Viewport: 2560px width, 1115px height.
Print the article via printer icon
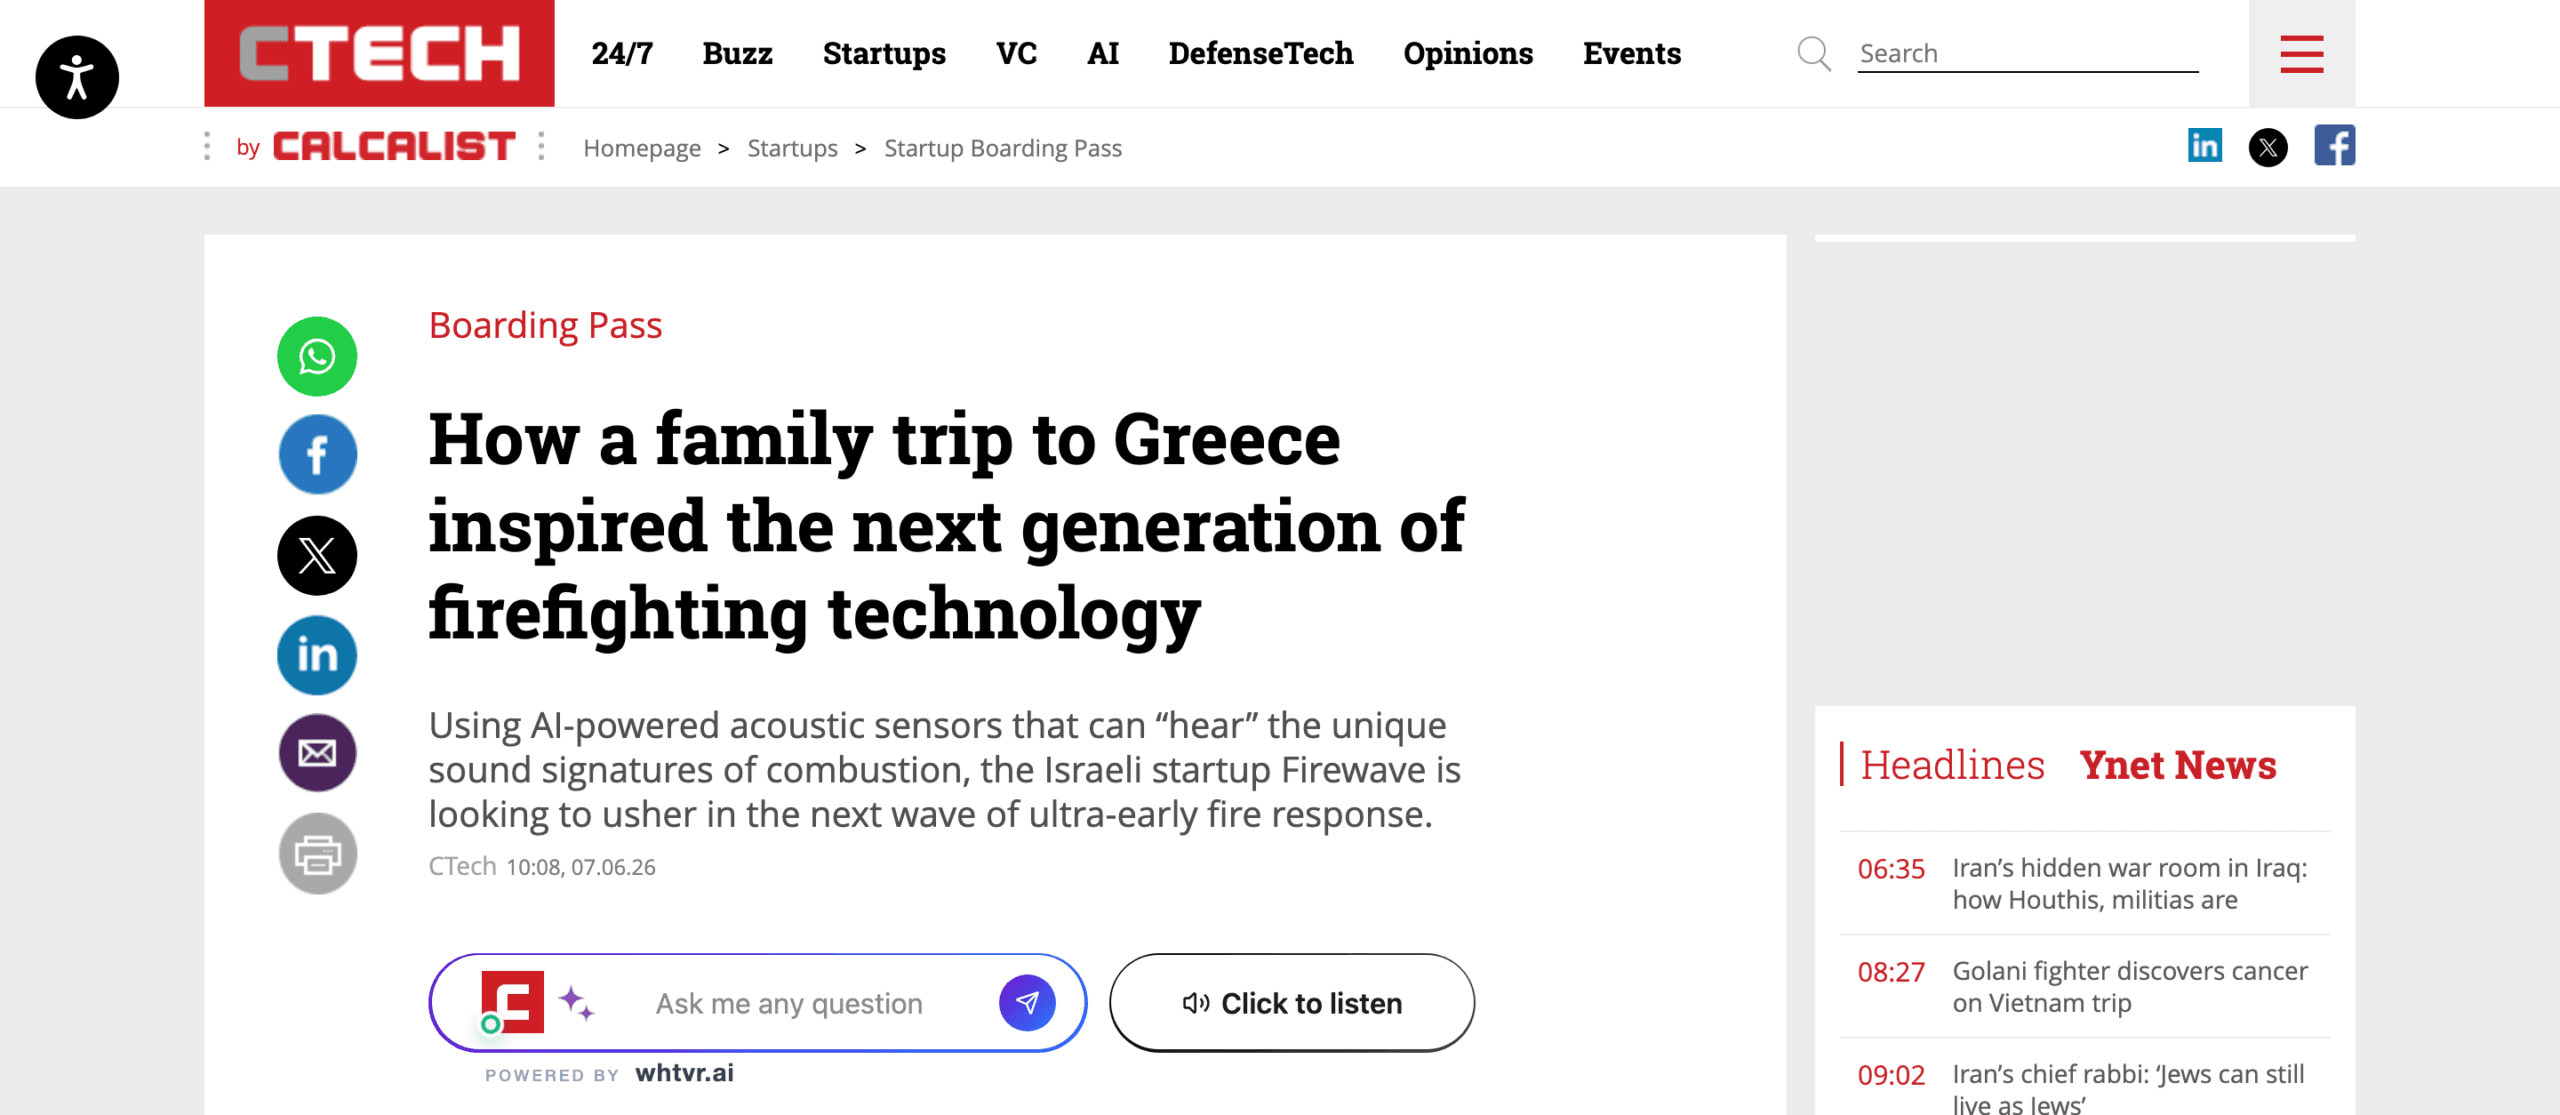[317, 853]
